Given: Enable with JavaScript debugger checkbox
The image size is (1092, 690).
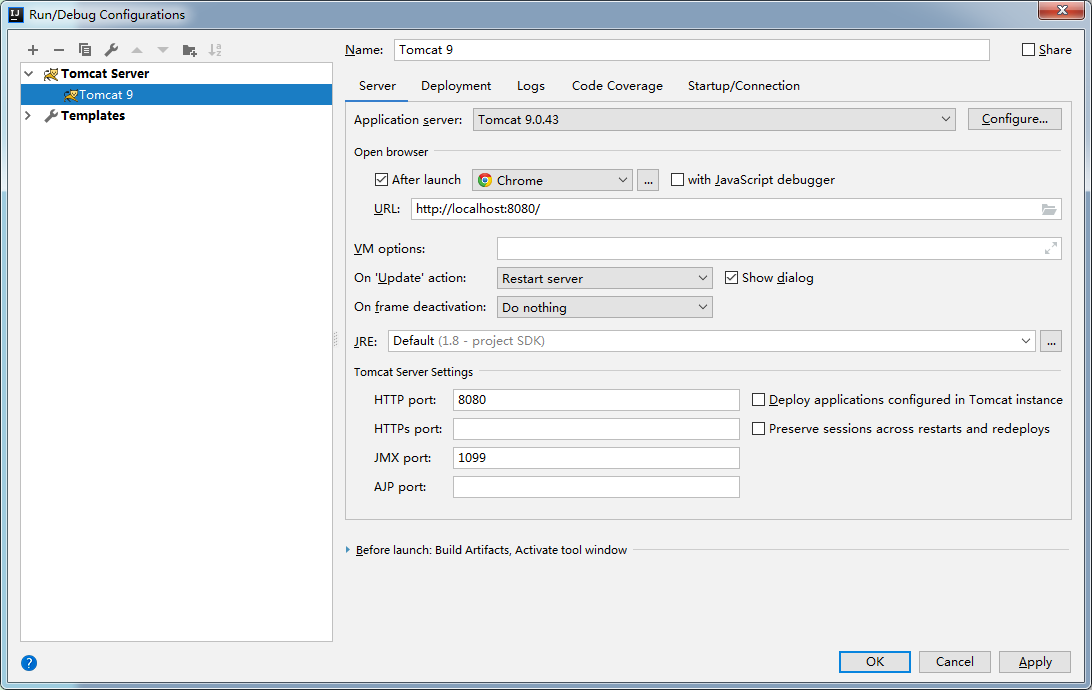Looking at the screenshot, I should (x=678, y=180).
